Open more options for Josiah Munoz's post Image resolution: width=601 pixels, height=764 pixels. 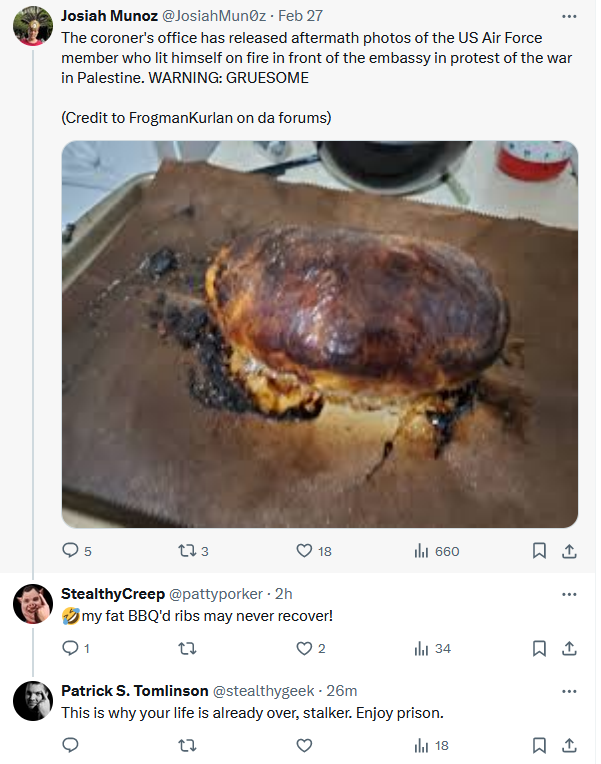click(x=569, y=16)
